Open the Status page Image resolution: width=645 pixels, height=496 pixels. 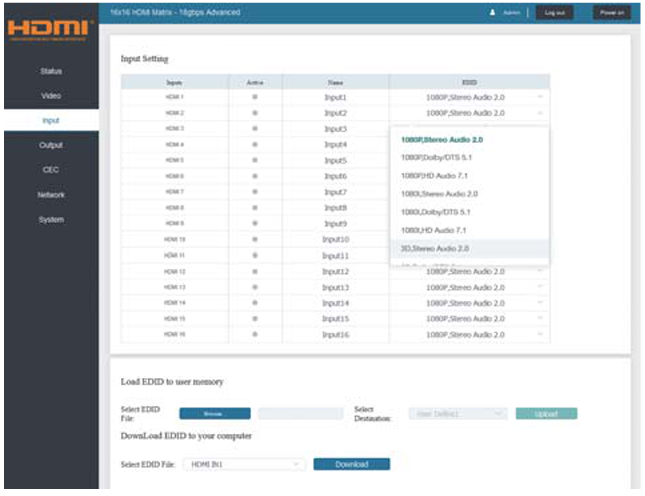(x=51, y=71)
